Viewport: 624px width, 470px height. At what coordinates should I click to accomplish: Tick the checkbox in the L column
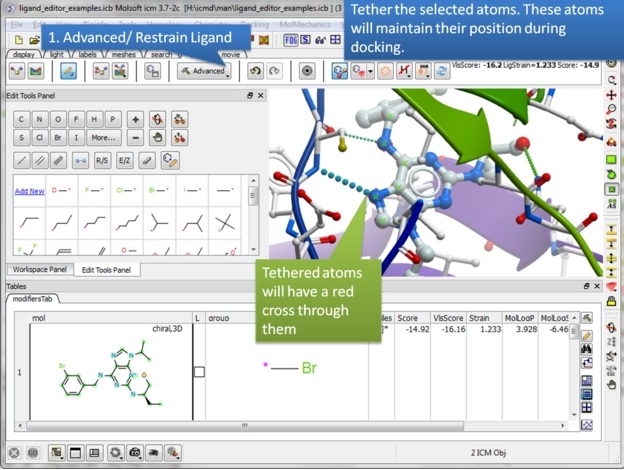[199, 372]
